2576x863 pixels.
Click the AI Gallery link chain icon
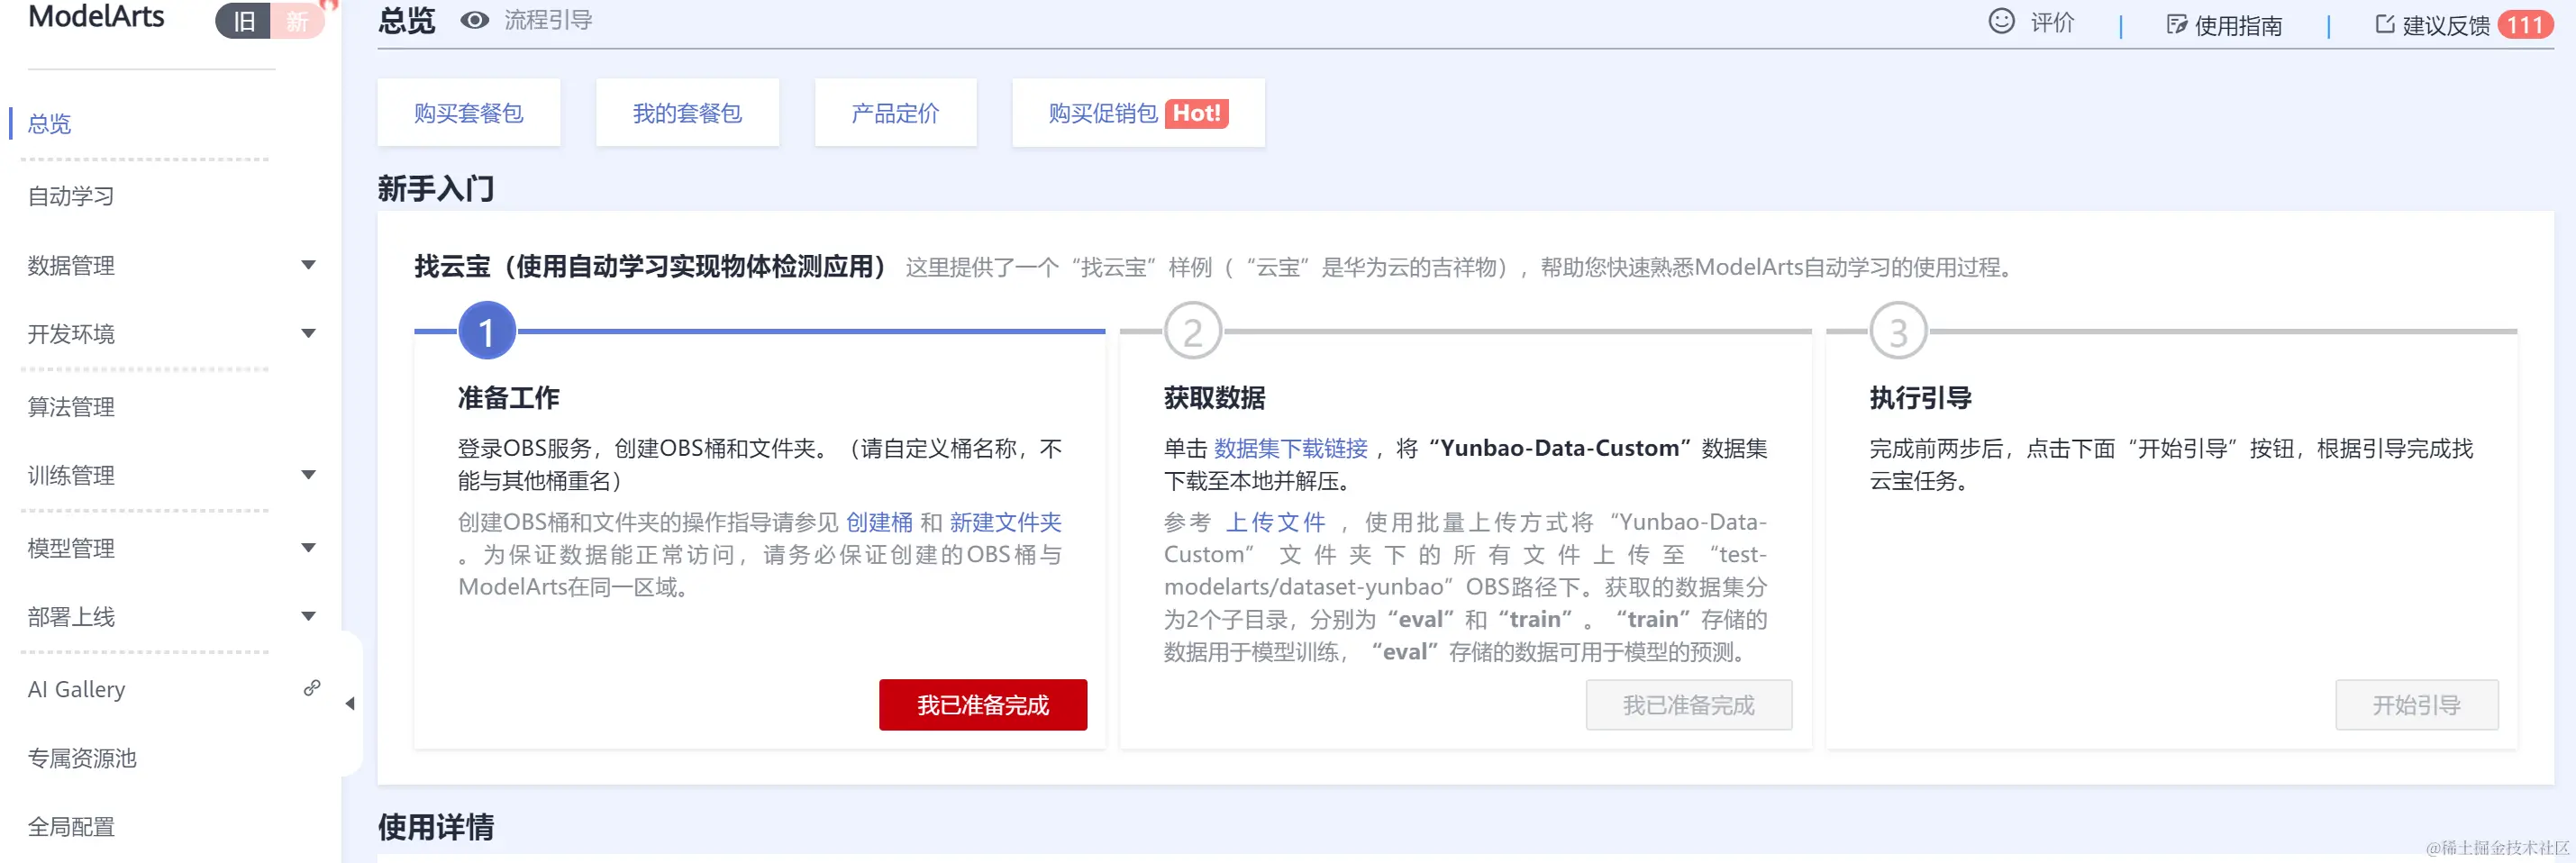[x=312, y=688]
